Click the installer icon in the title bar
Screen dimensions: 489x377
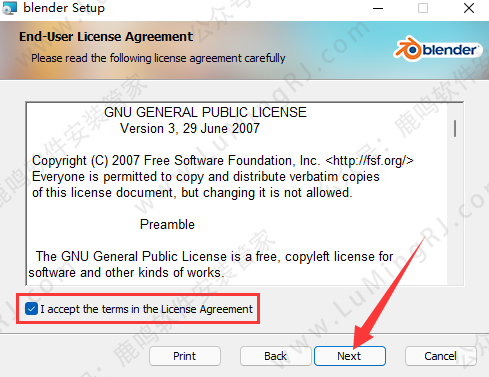pyautogui.click(x=9, y=8)
